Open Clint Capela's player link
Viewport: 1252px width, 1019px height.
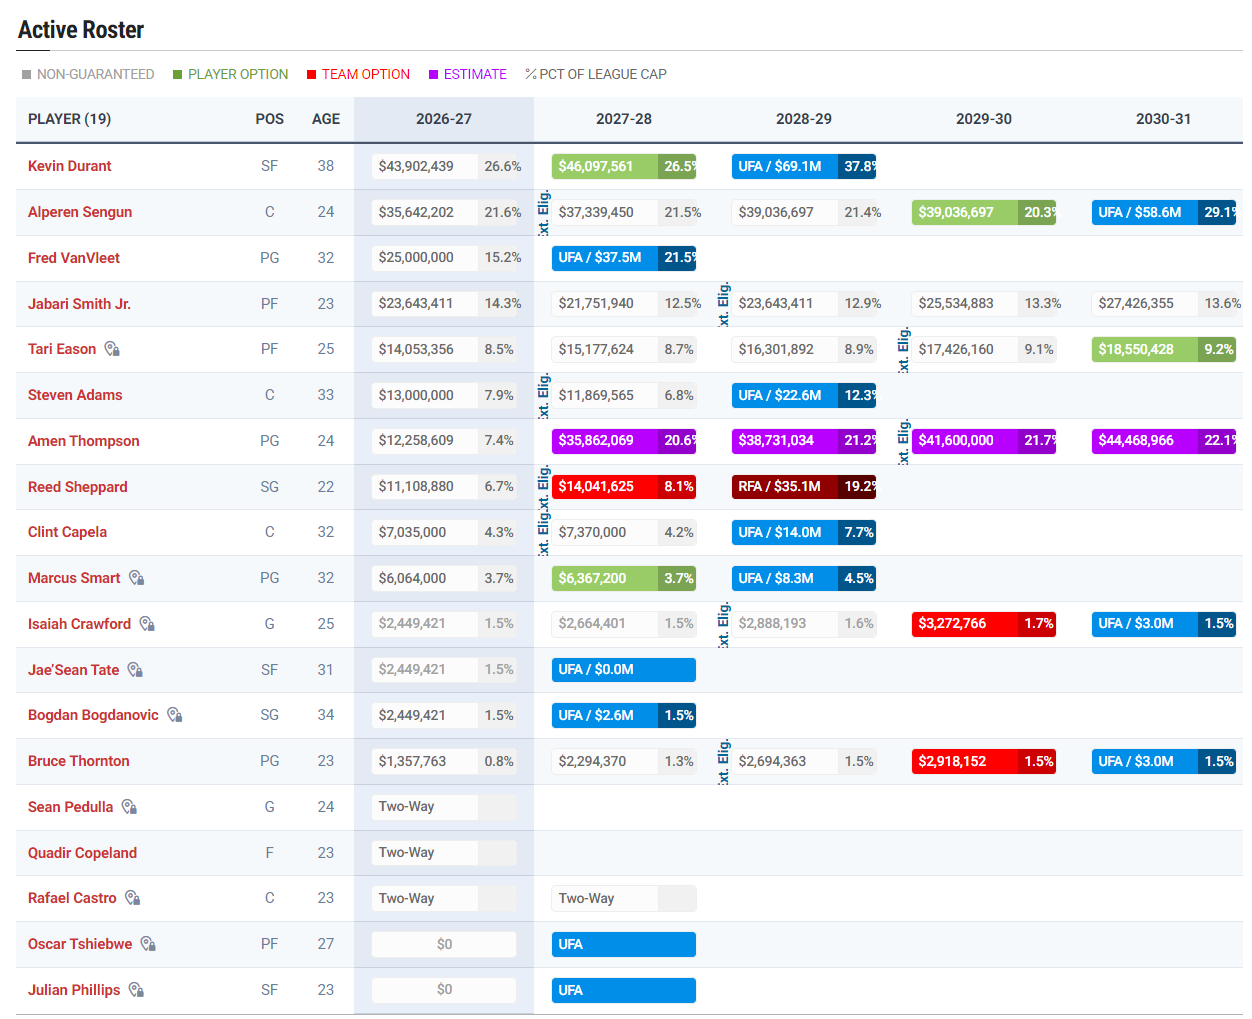[67, 532]
